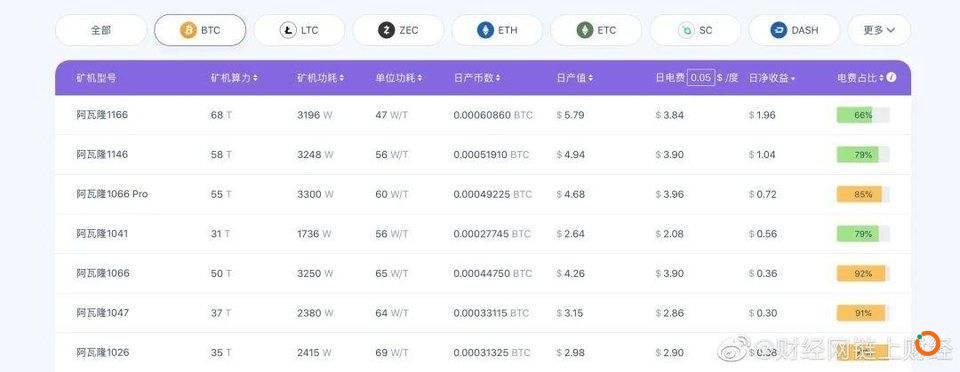Sort table by 矿机功耗 column
The height and width of the screenshot is (372, 960).
click(x=320, y=78)
